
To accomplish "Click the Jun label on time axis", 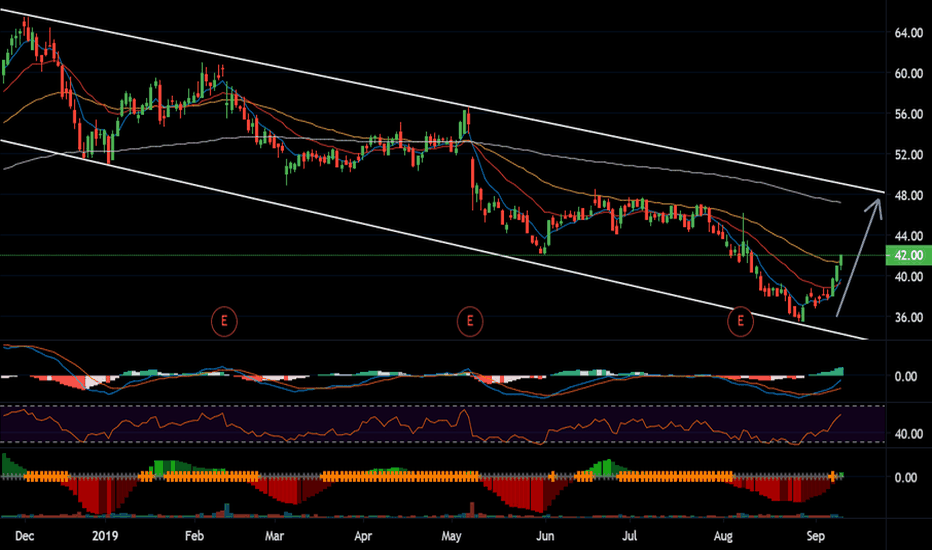I will pos(545,536).
